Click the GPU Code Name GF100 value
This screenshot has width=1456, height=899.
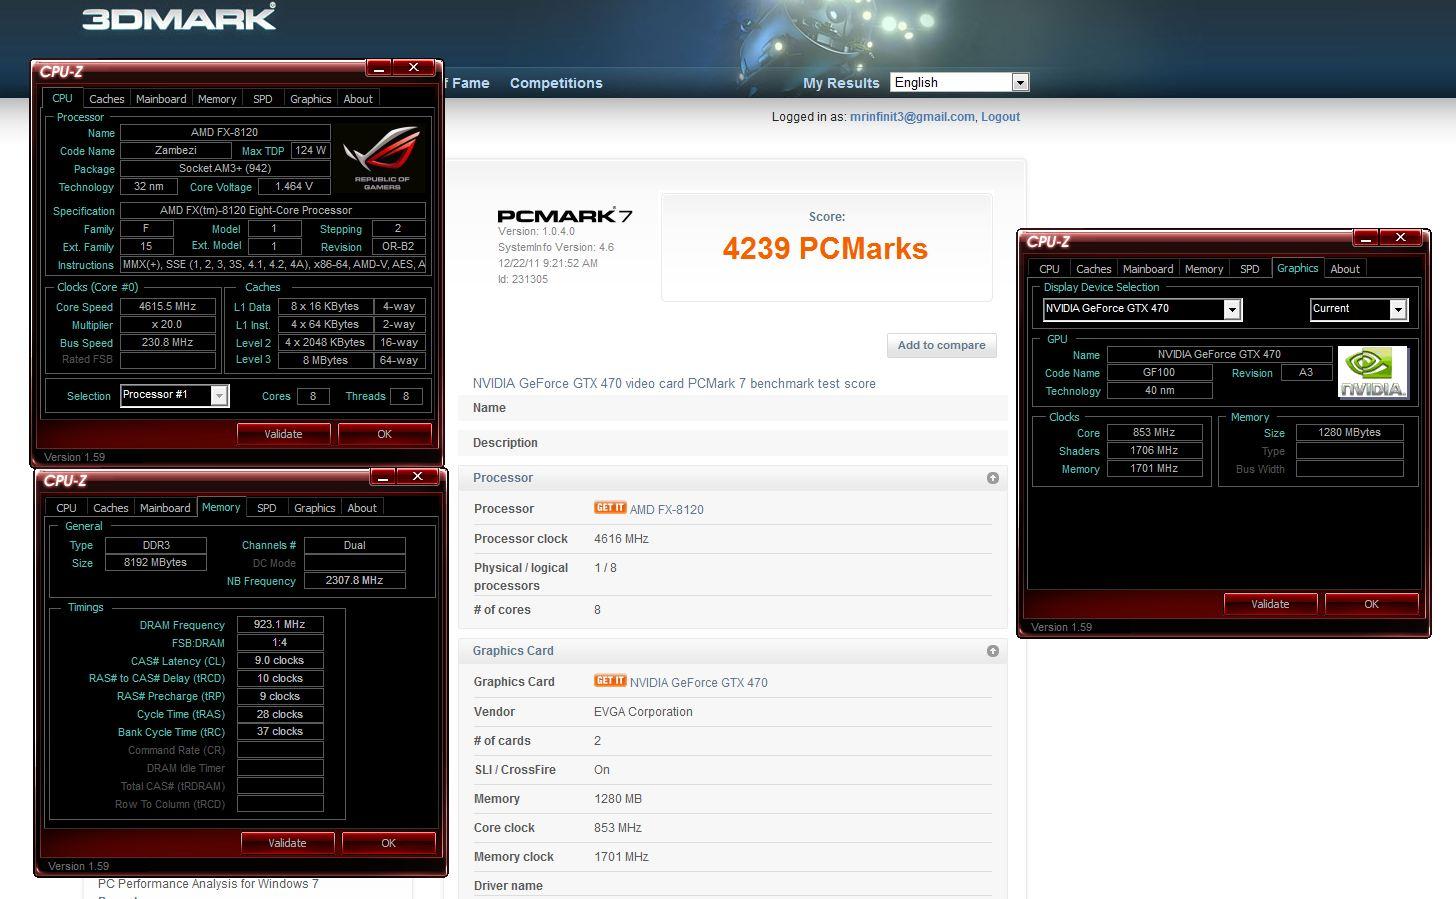pos(1159,373)
